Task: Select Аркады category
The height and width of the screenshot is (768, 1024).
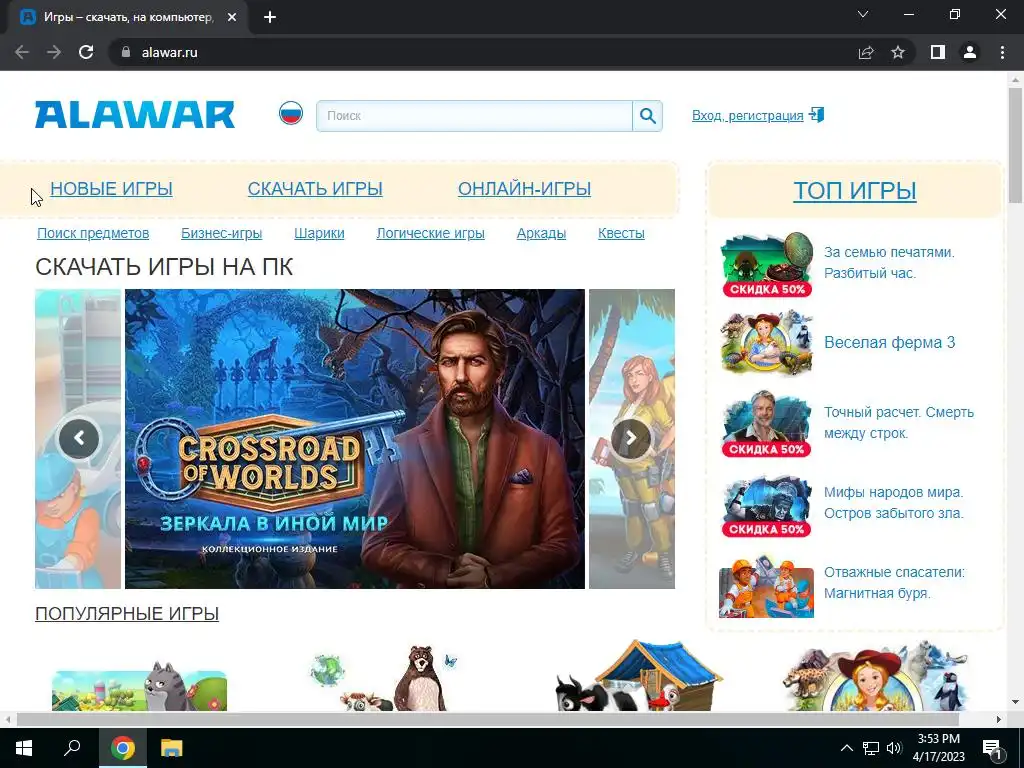Action: point(541,233)
